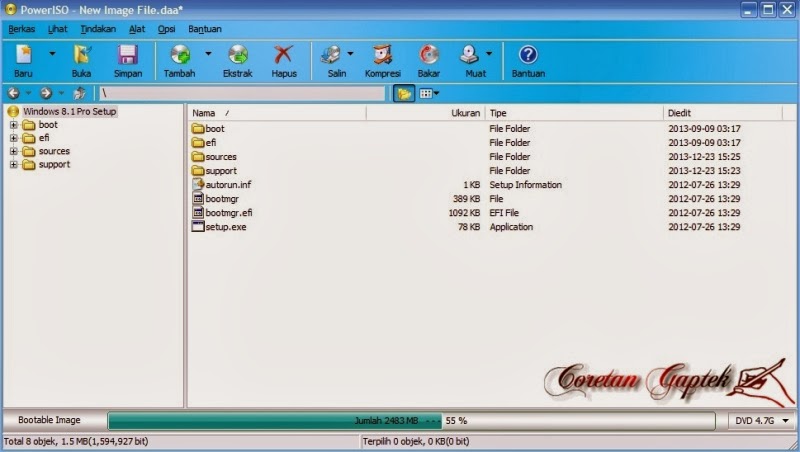Click the efi folder icon in file list
Viewport: 800px width, 452px height.
[198, 142]
